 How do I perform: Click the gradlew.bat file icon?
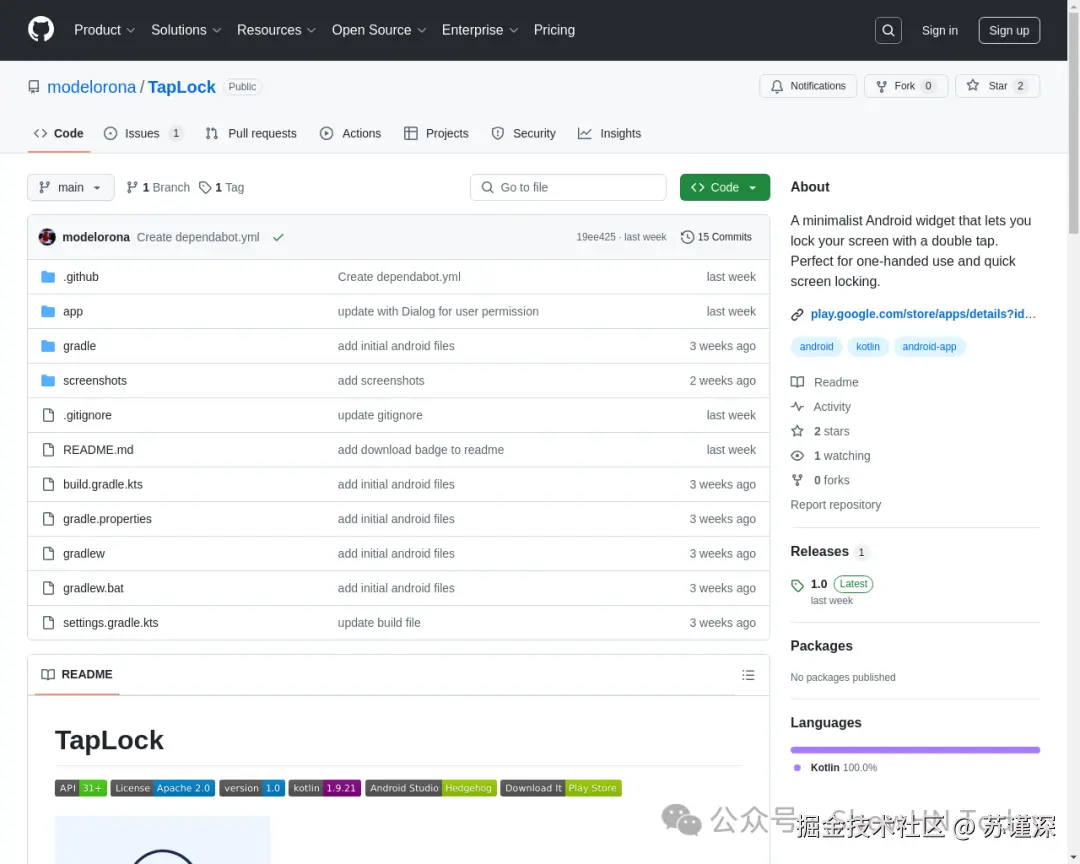click(x=48, y=588)
